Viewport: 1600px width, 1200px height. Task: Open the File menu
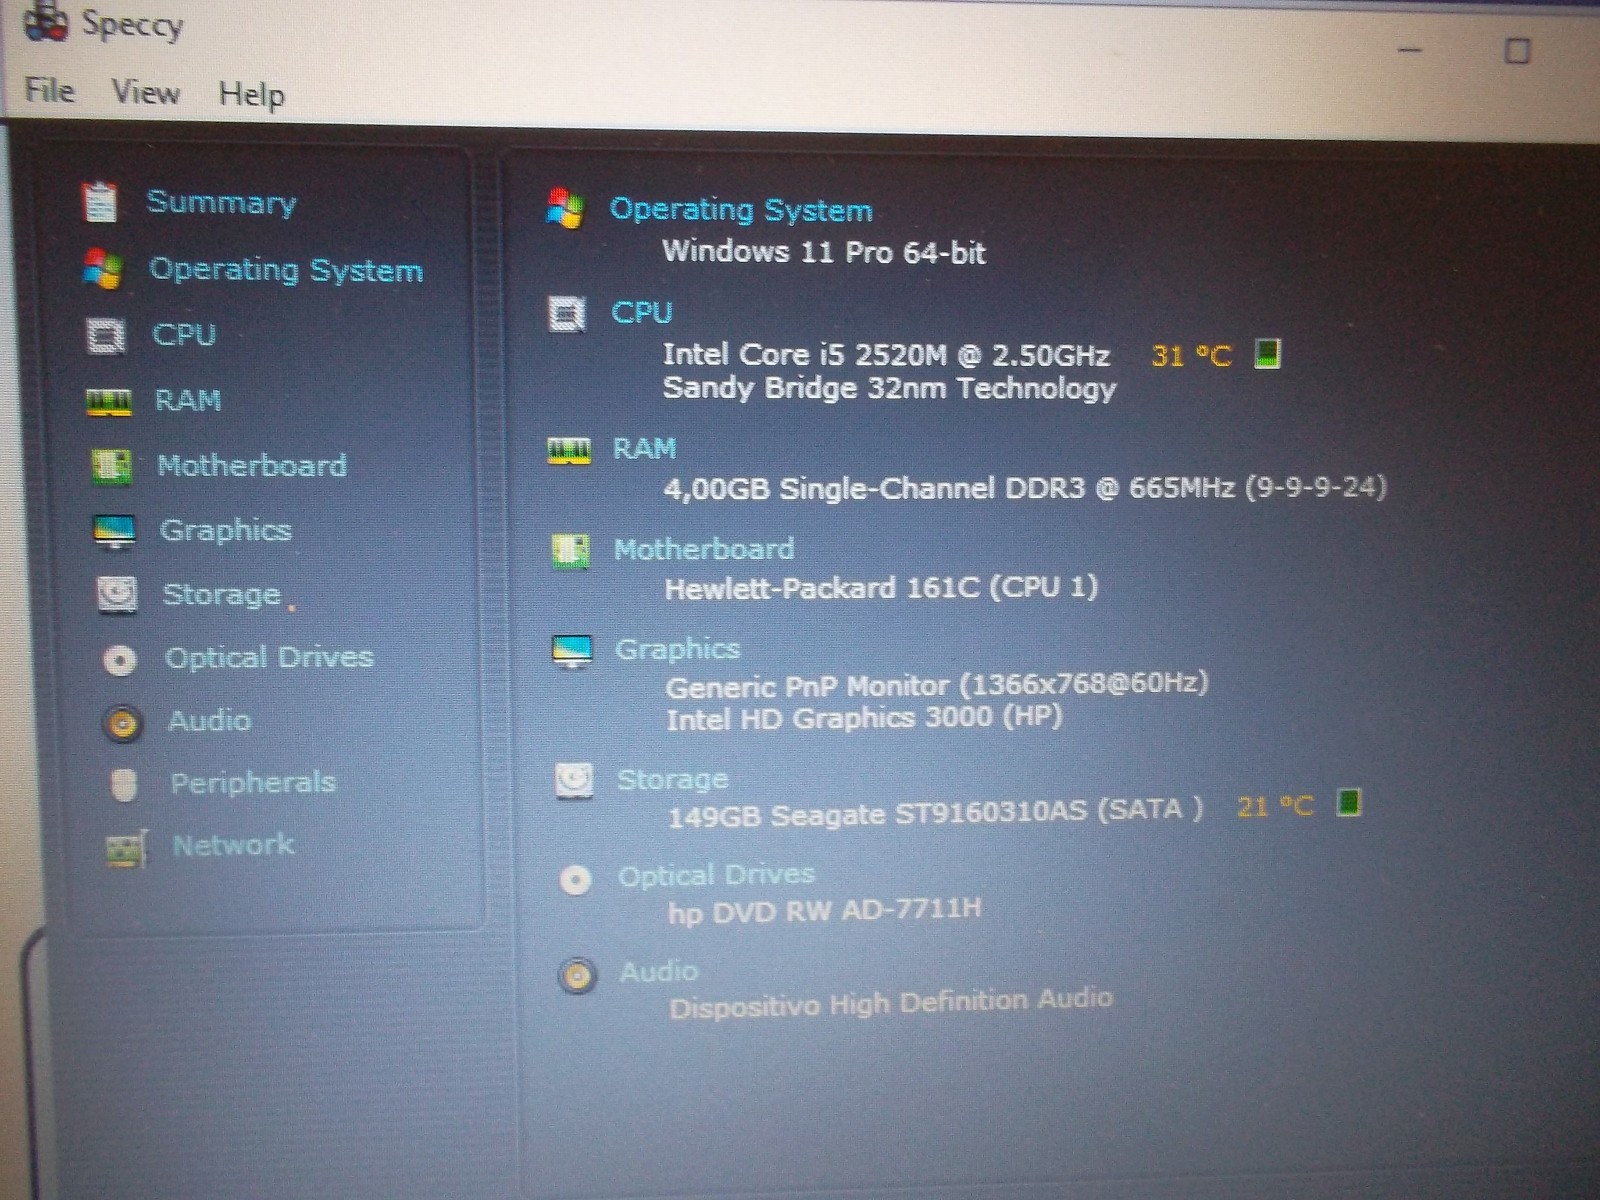coord(49,91)
